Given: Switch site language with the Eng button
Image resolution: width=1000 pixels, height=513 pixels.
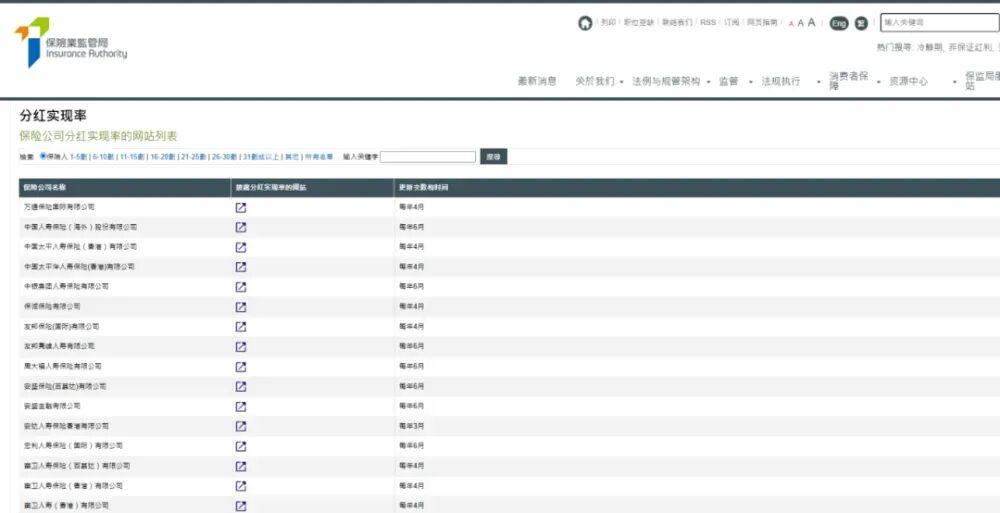Looking at the screenshot, I should coord(839,23).
